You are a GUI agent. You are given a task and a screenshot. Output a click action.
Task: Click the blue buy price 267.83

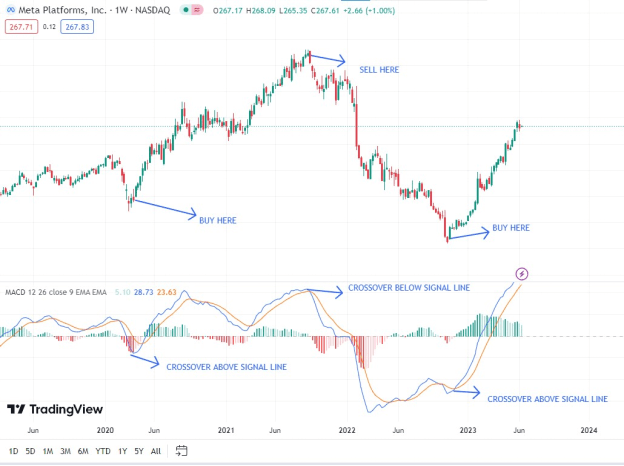tap(77, 27)
